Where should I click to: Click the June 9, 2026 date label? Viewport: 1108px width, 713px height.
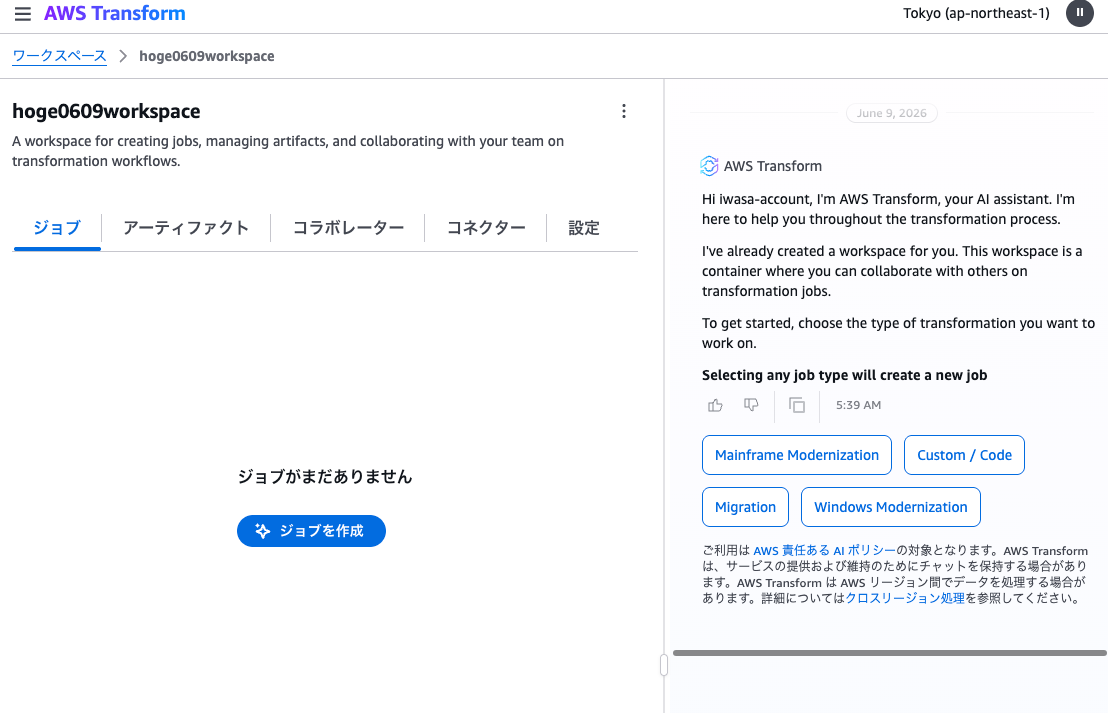pos(891,113)
